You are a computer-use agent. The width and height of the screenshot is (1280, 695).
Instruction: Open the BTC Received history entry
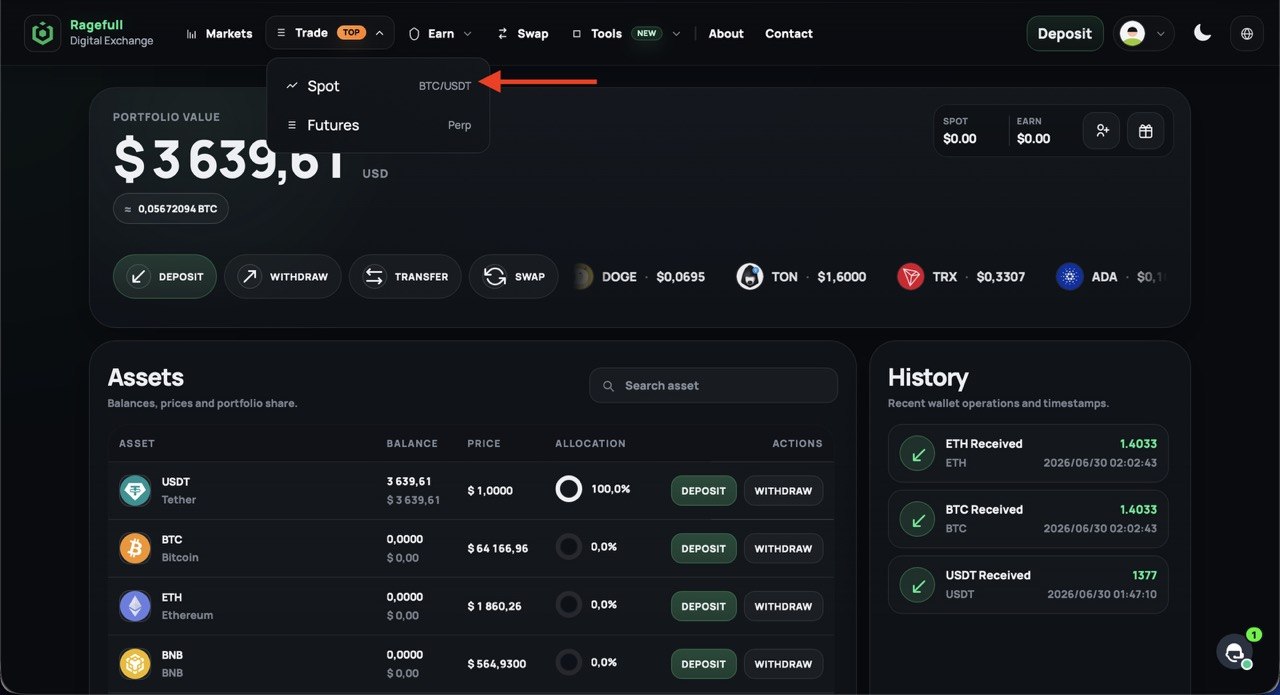1028,519
